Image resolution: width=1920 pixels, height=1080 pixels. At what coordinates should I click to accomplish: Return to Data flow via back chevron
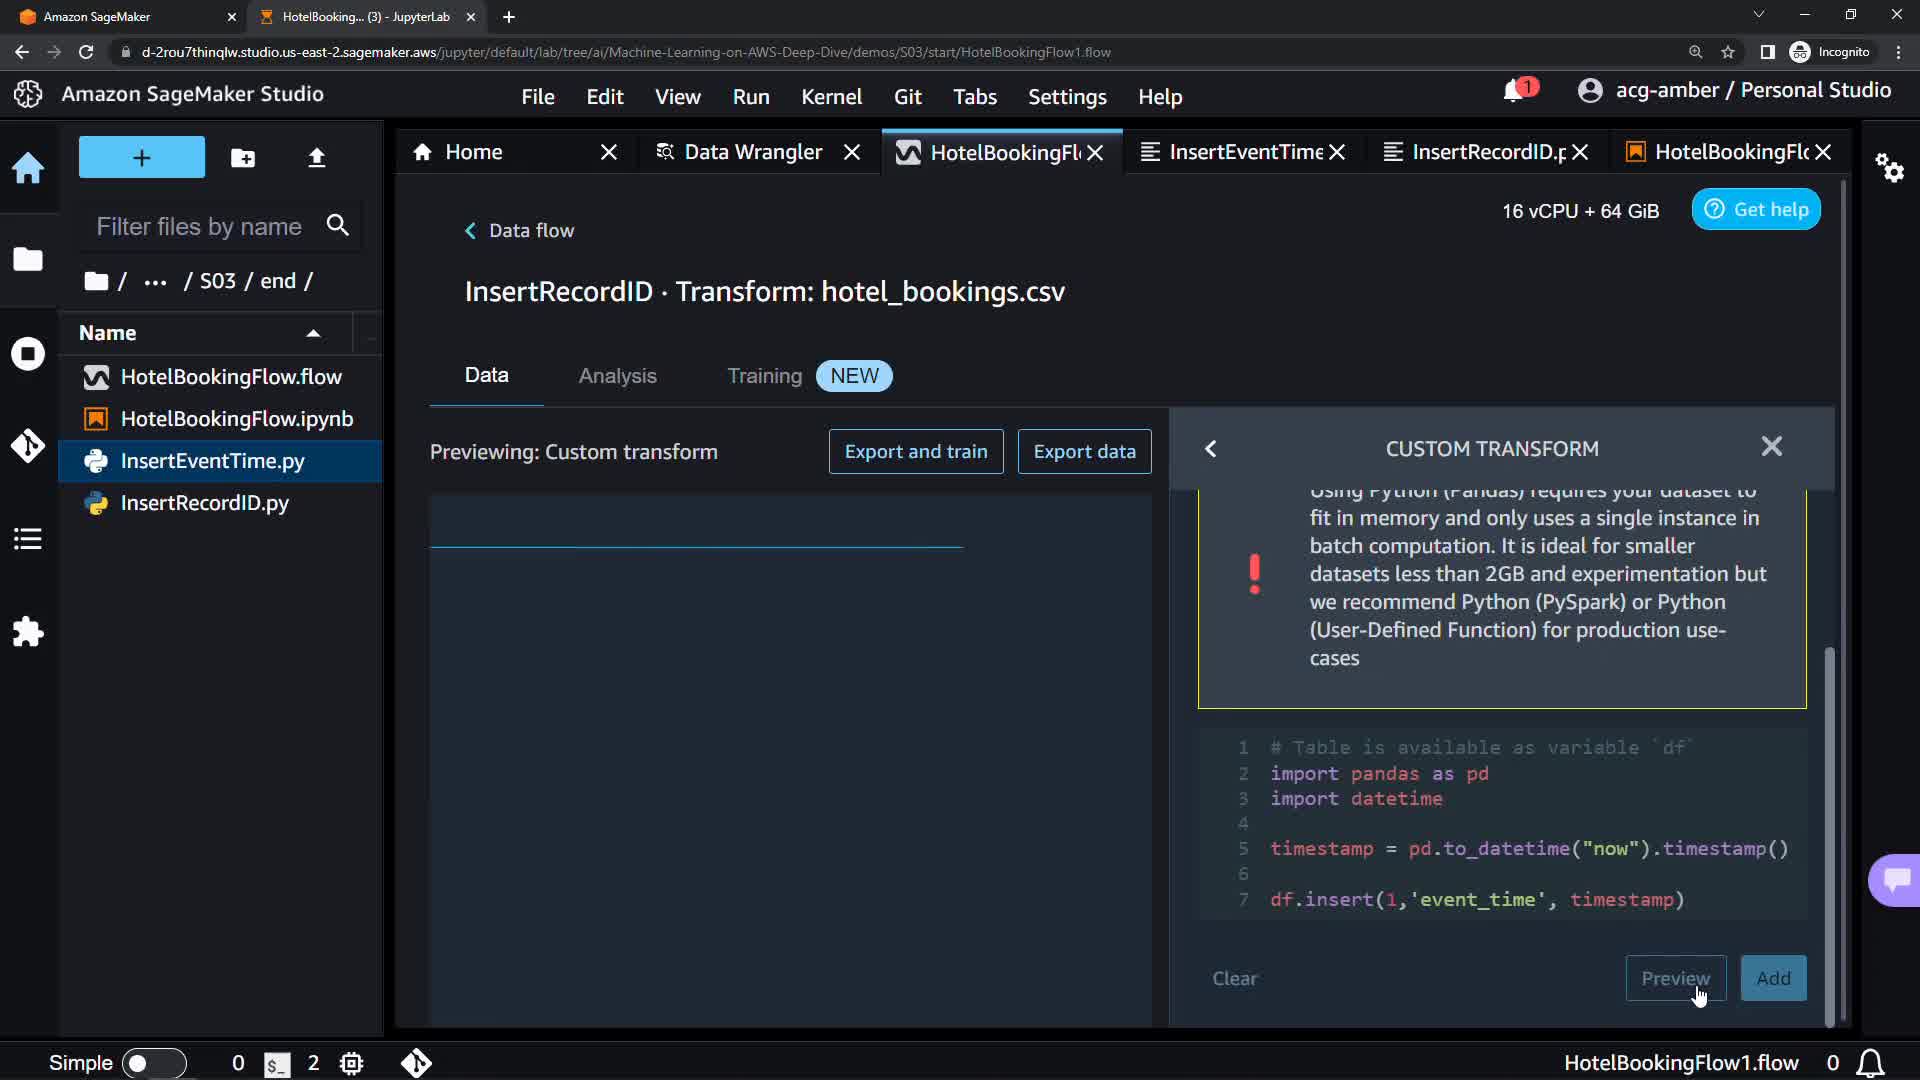pyautogui.click(x=470, y=231)
